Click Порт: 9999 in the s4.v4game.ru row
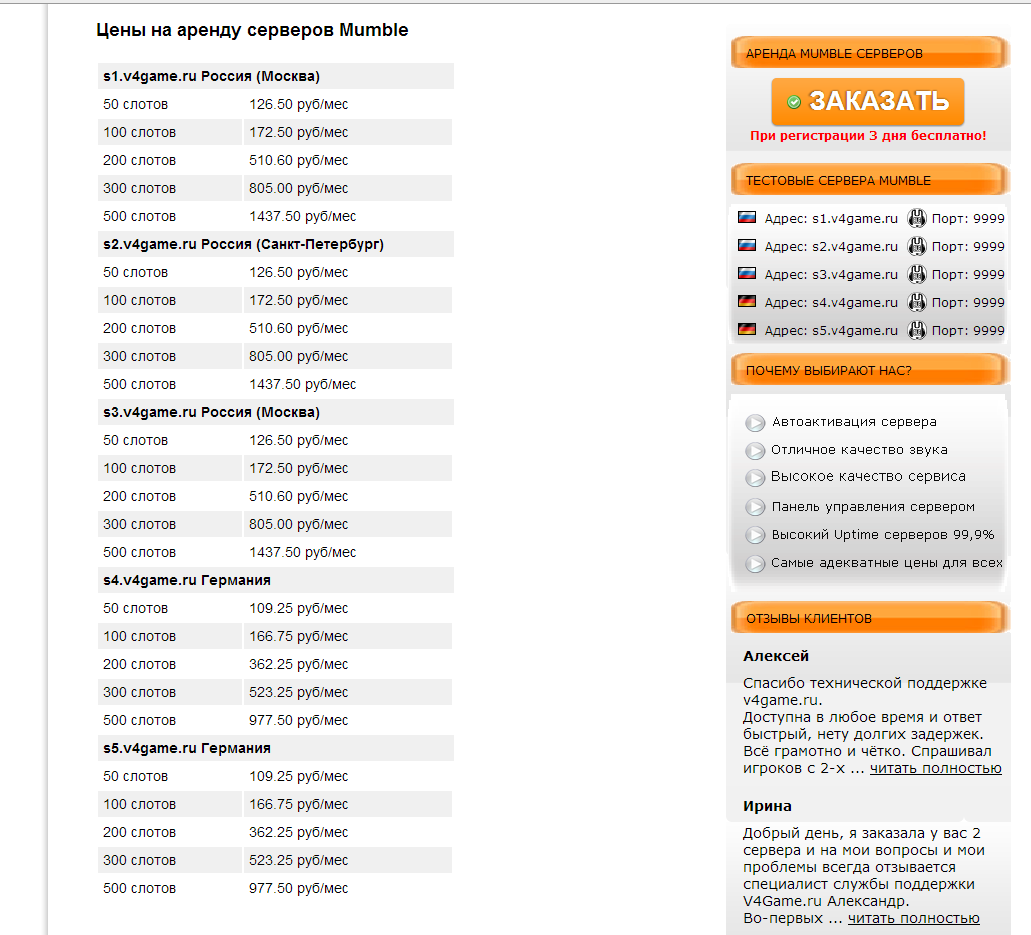This screenshot has width=1031, height=935. point(968,302)
